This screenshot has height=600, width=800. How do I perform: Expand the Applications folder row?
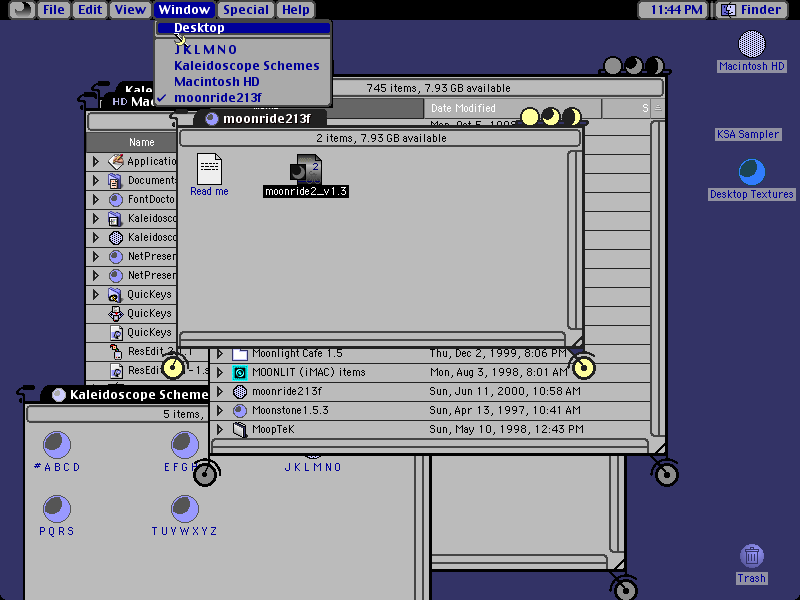(95, 162)
